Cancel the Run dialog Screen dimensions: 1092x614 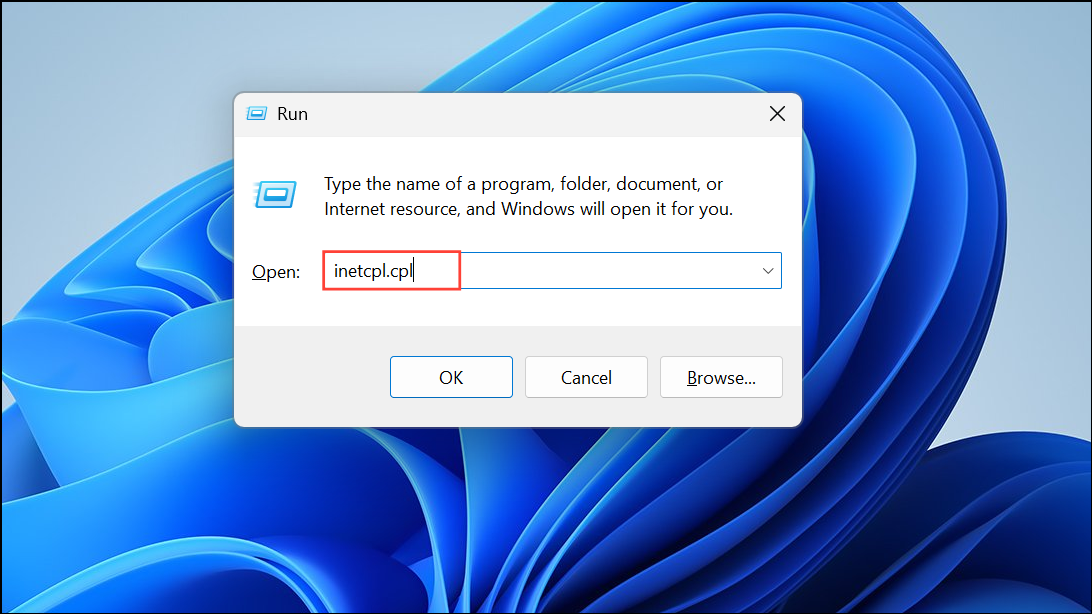pos(586,377)
